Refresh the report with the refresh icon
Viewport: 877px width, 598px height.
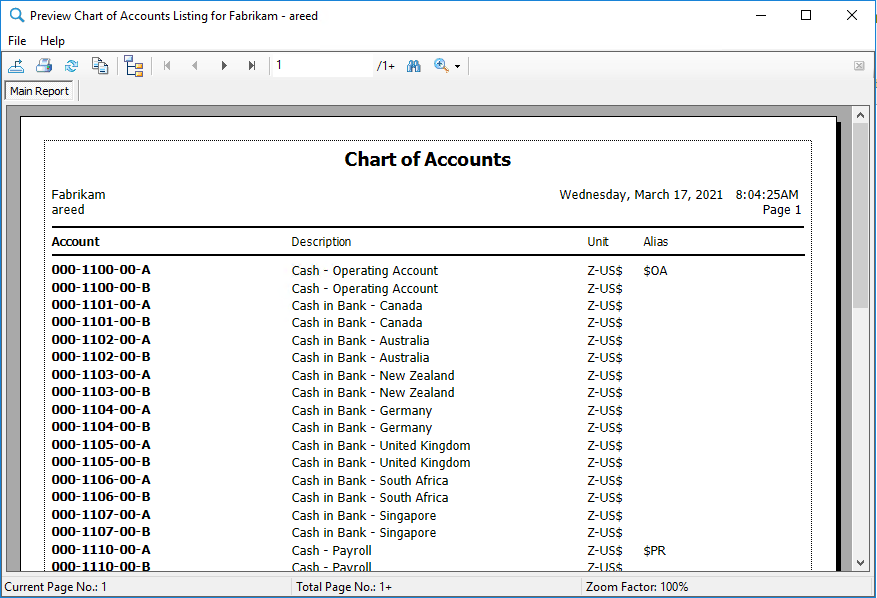(x=72, y=66)
